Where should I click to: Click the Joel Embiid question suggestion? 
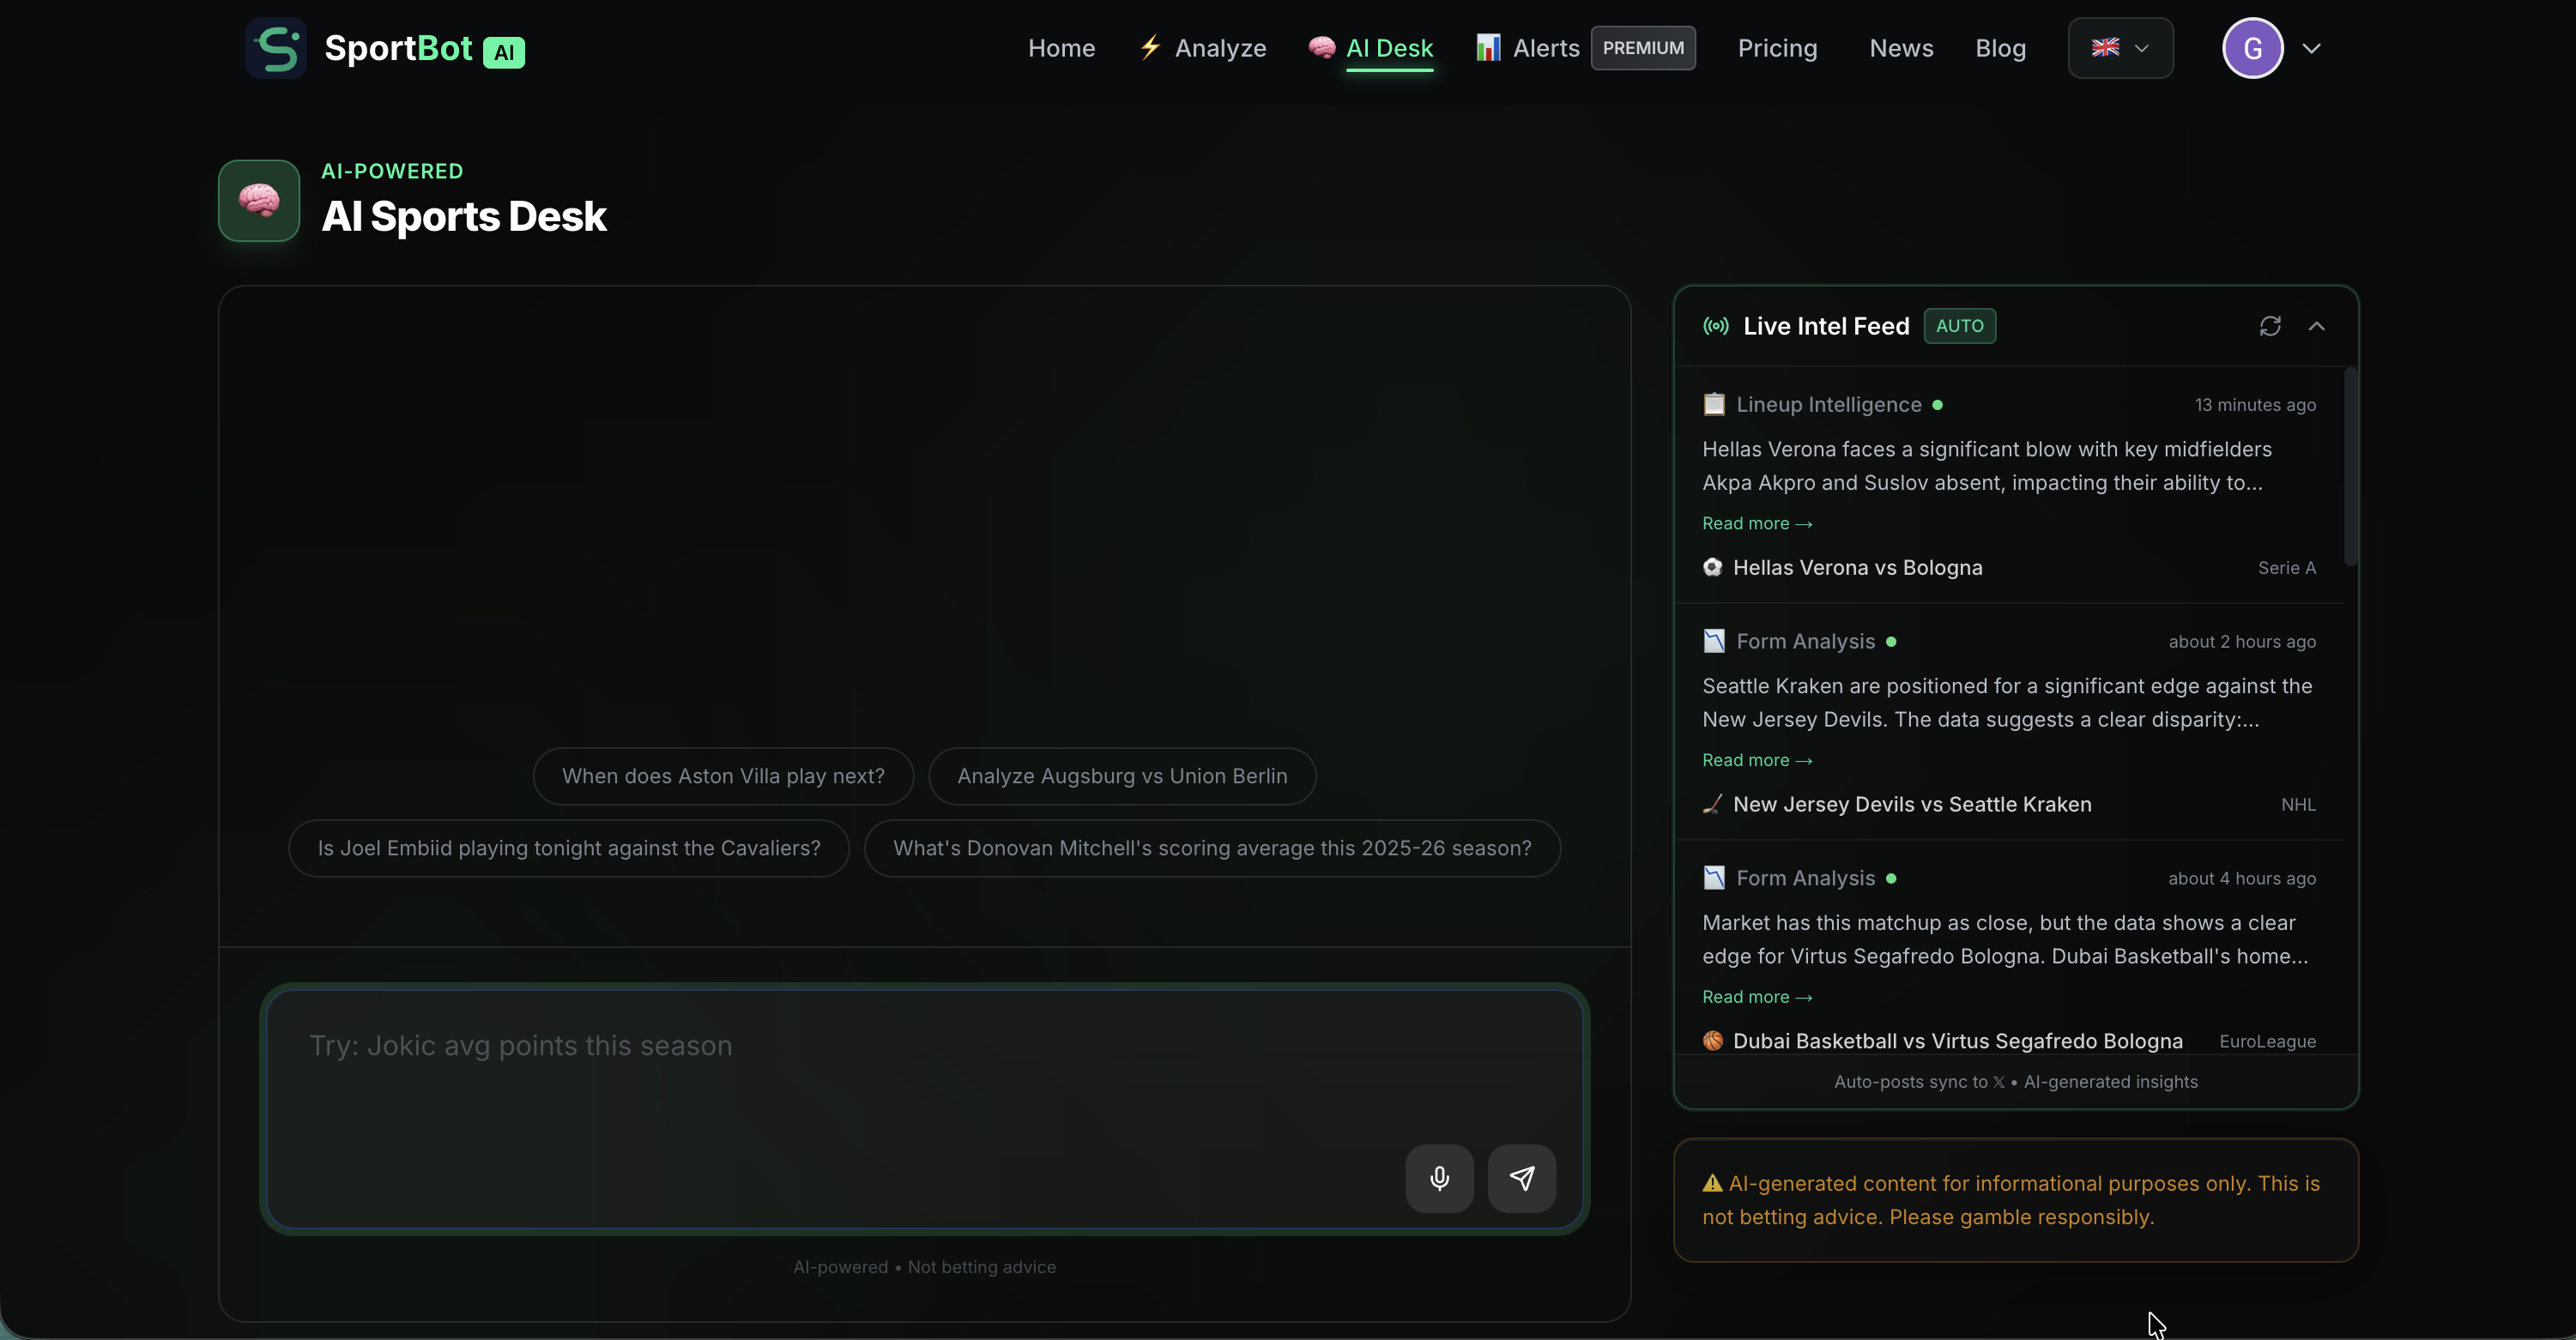click(568, 847)
